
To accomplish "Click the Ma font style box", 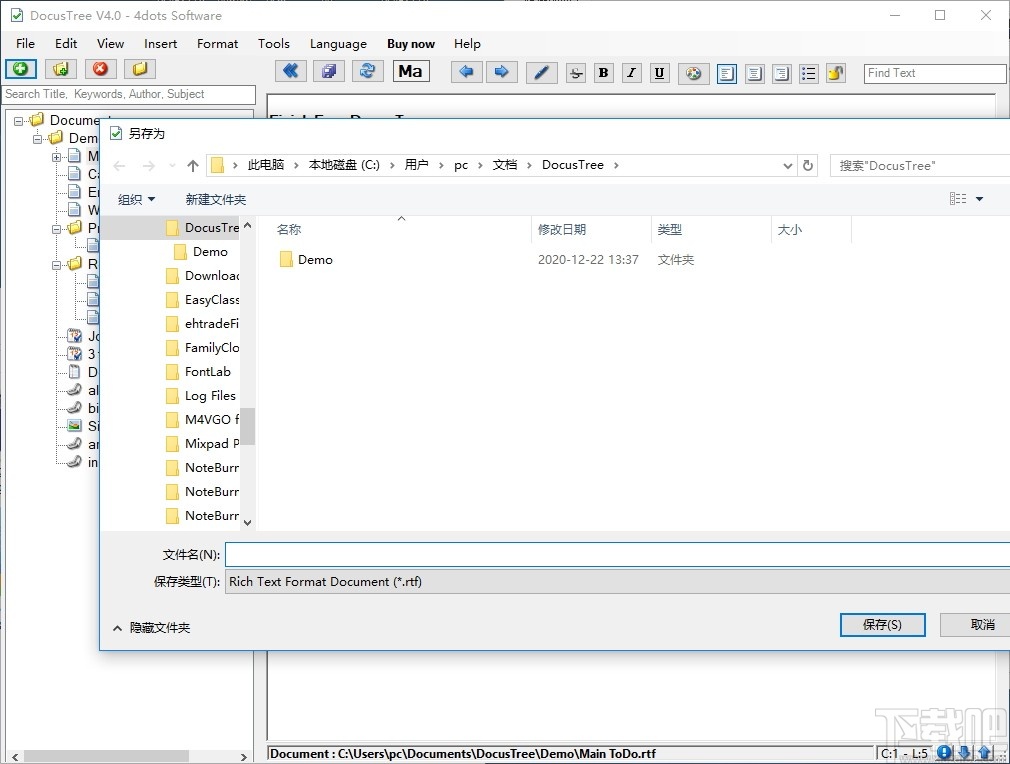I will [x=411, y=72].
